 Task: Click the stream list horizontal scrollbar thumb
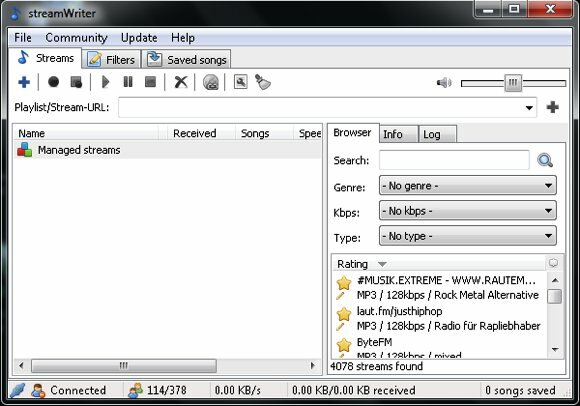pos(124,366)
